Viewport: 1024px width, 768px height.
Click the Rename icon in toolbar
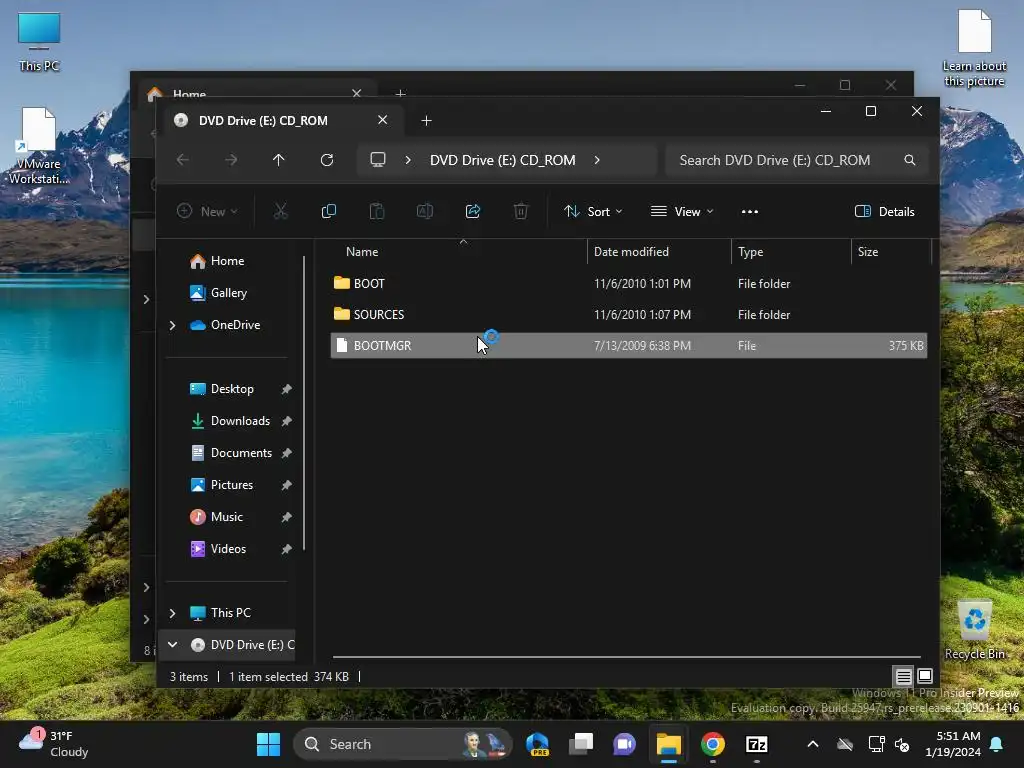pyautogui.click(x=425, y=211)
